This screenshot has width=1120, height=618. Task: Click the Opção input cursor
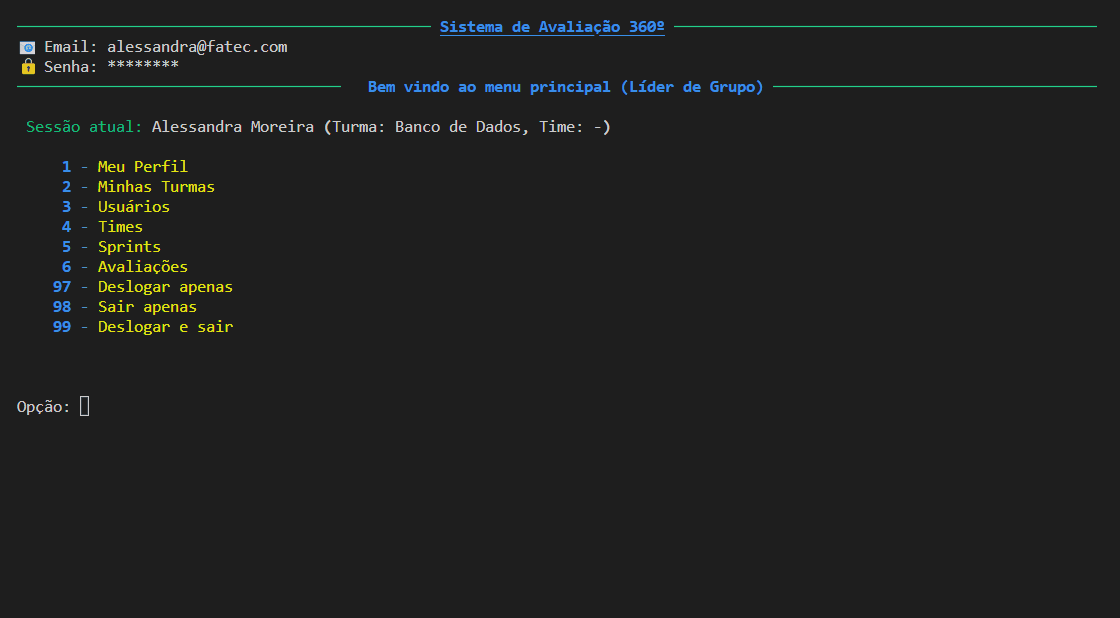[84, 407]
